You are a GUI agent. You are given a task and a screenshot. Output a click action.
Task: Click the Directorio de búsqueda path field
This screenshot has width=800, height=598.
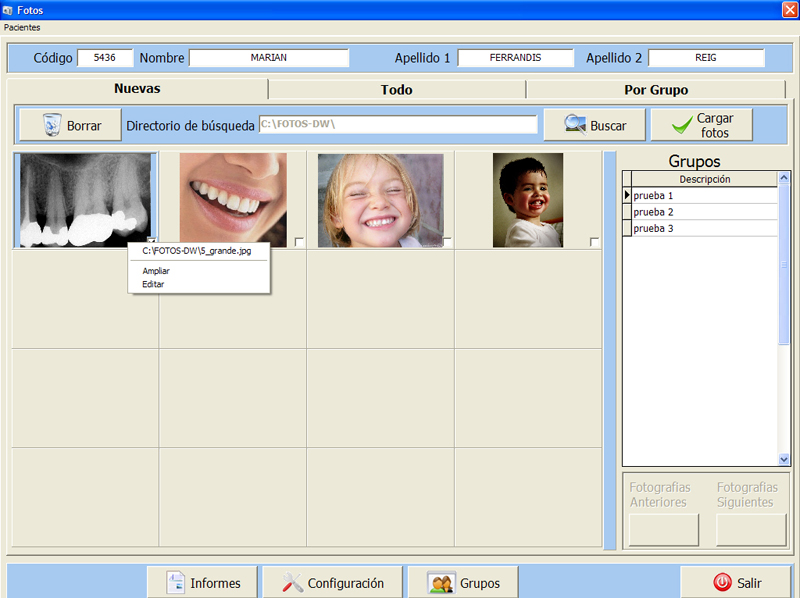pos(397,124)
